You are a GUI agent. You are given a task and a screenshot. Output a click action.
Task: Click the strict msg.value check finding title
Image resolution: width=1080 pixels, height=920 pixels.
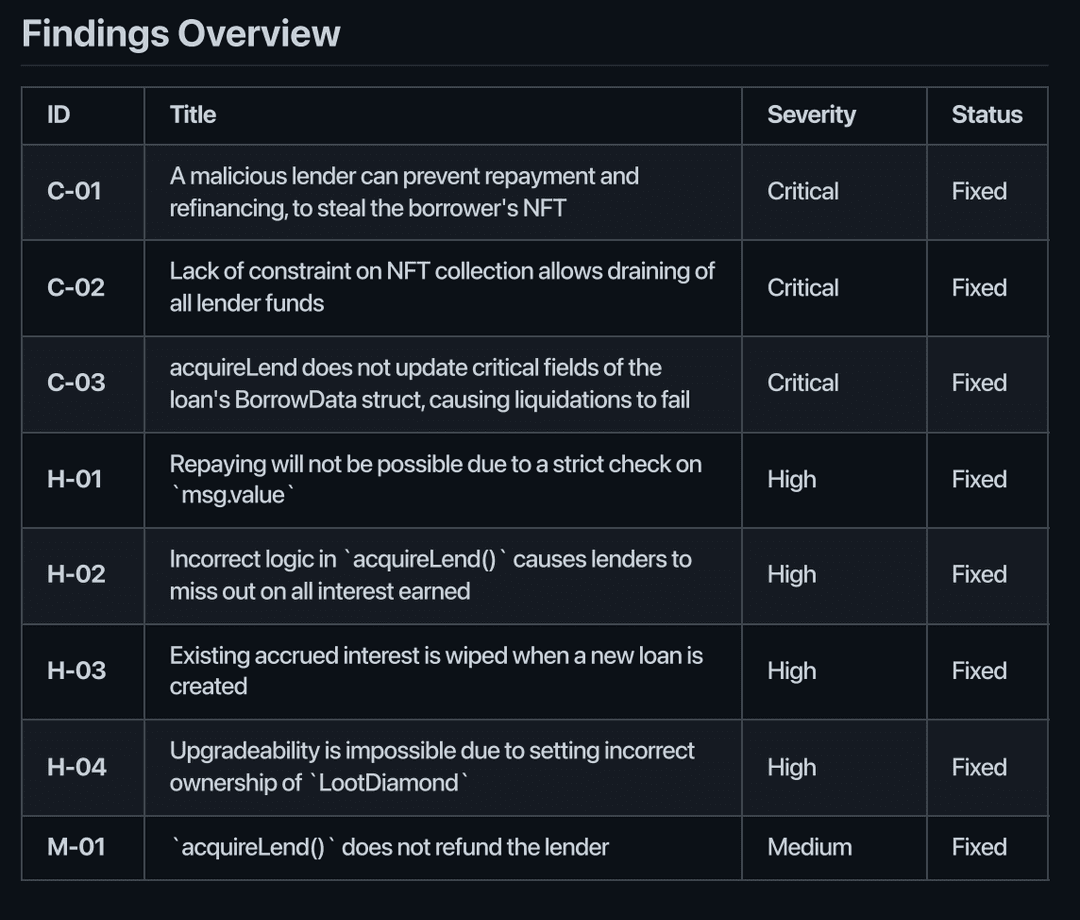point(435,479)
